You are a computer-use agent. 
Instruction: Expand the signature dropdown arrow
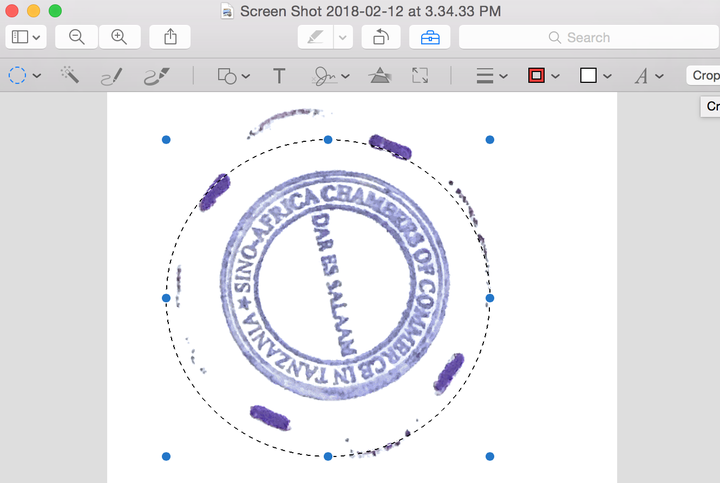(346, 76)
